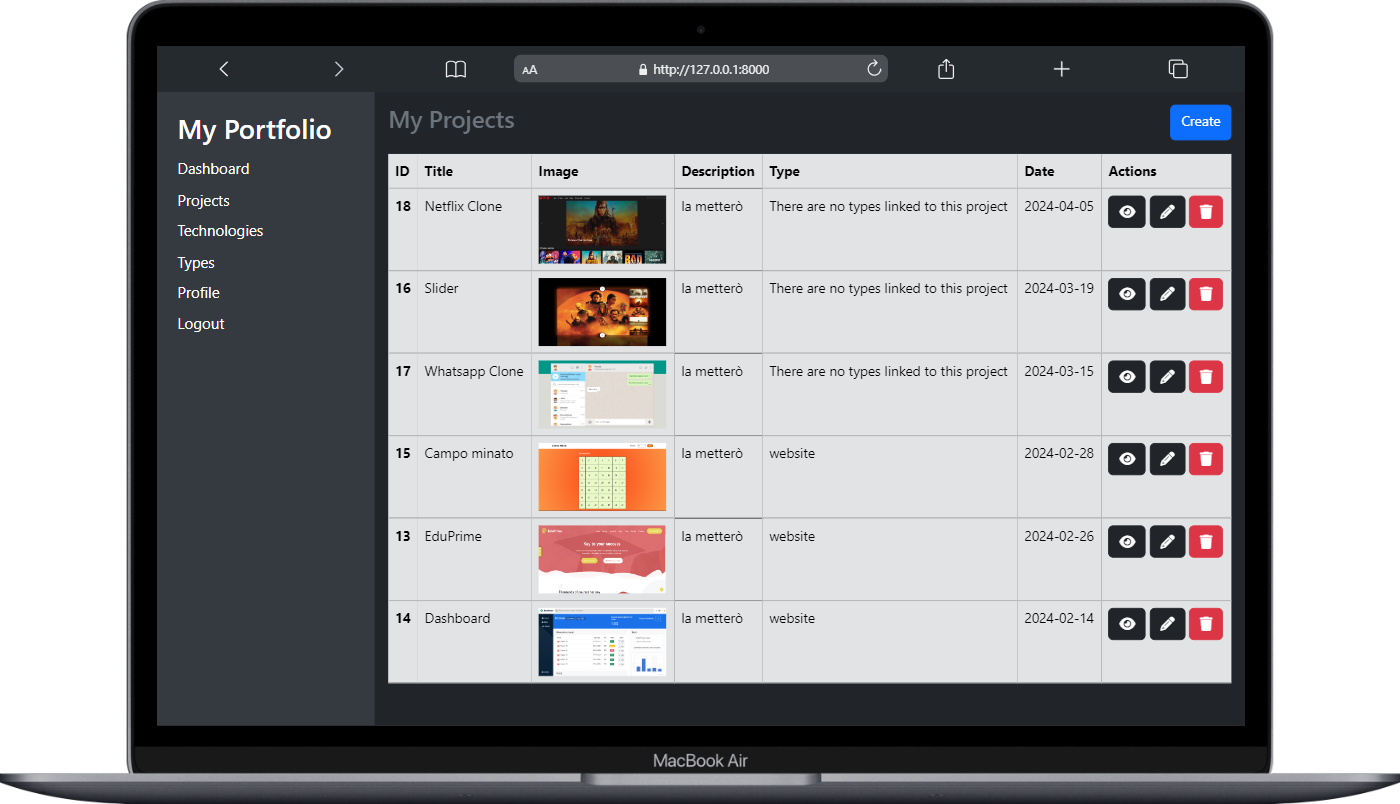Delete the Slider project via trash icon
Image resolution: width=1400 pixels, height=804 pixels.
pos(1206,294)
